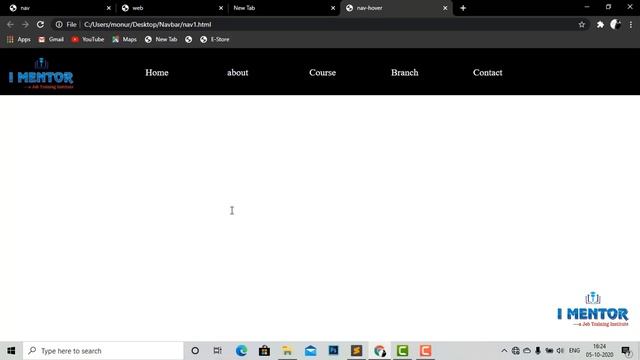
Task: Open orange Camtasia recorder icon on taskbar
Action: click(425, 351)
